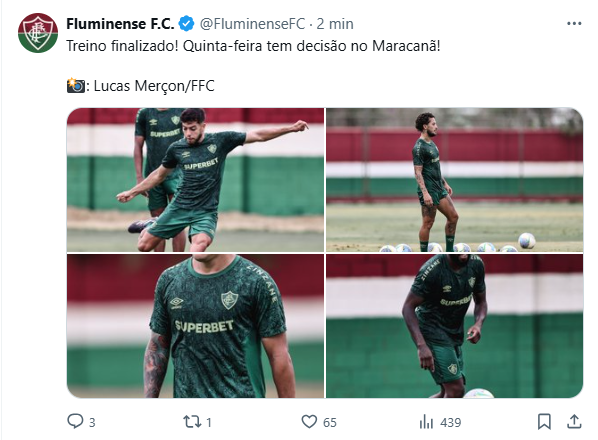Open photo of player kicking ball
The height and width of the screenshot is (440, 598).
[x=195, y=180]
